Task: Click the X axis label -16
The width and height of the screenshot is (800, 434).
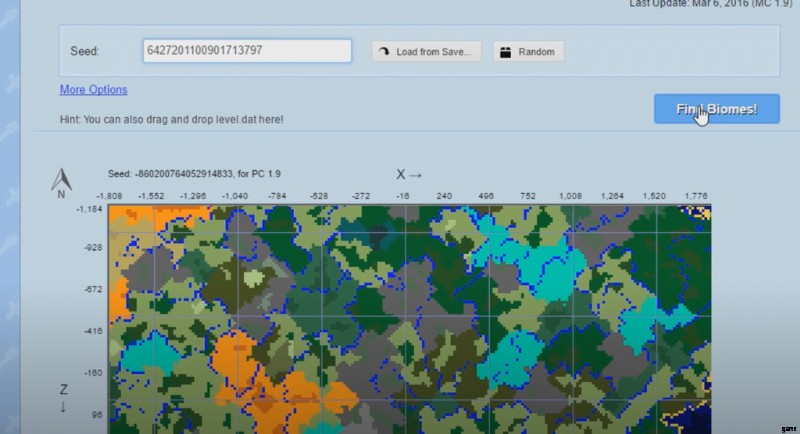Action: click(x=403, y=196)
